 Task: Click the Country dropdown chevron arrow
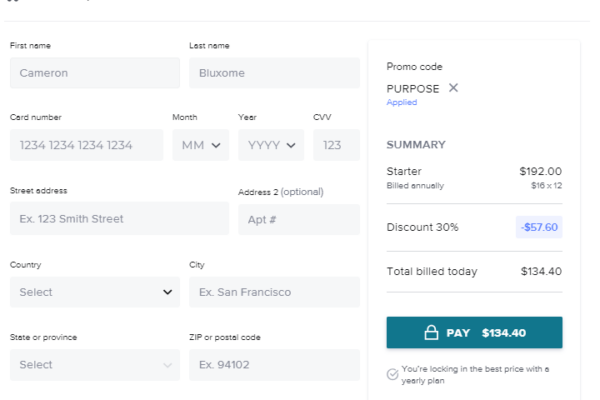click(167, 292)
